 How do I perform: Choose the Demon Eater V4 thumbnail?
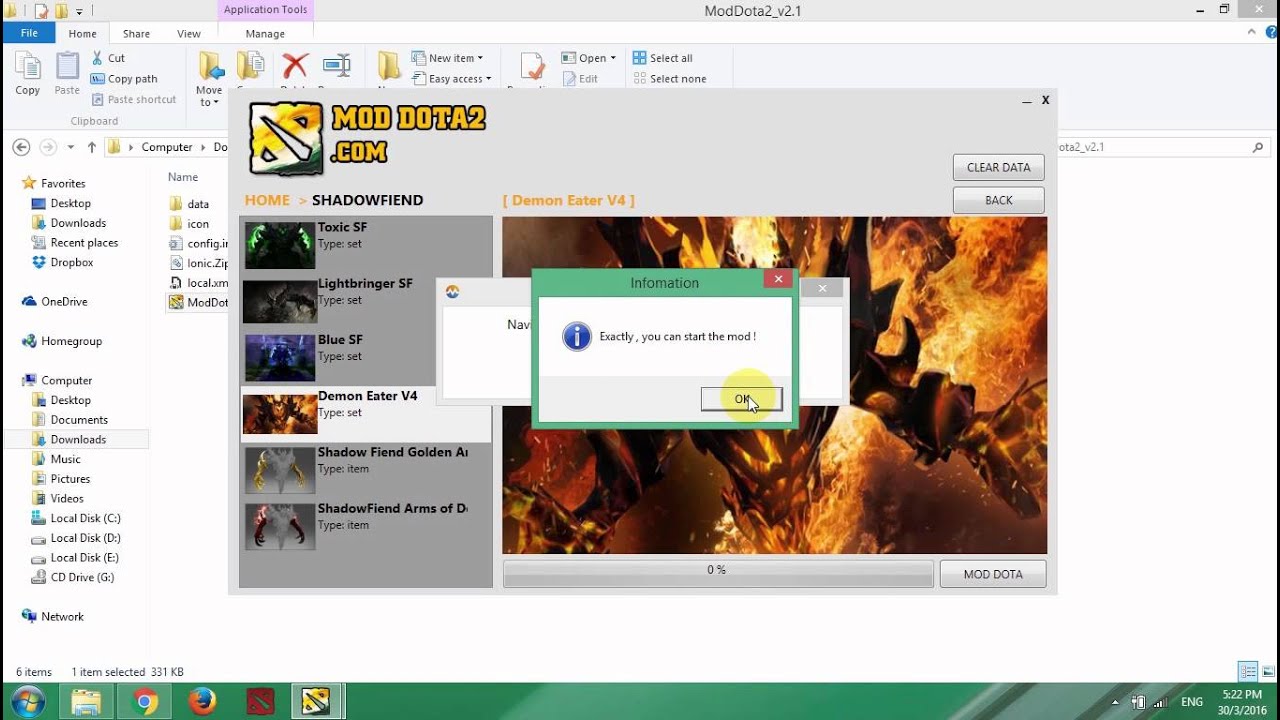[280, 414]
